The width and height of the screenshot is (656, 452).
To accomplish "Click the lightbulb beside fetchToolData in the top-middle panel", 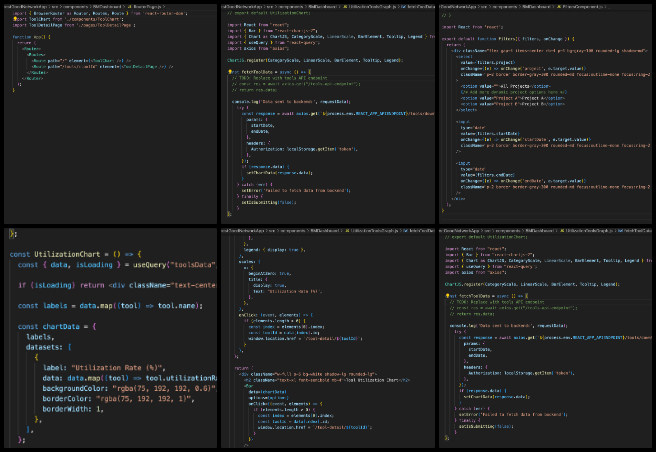I will (230, 72).
